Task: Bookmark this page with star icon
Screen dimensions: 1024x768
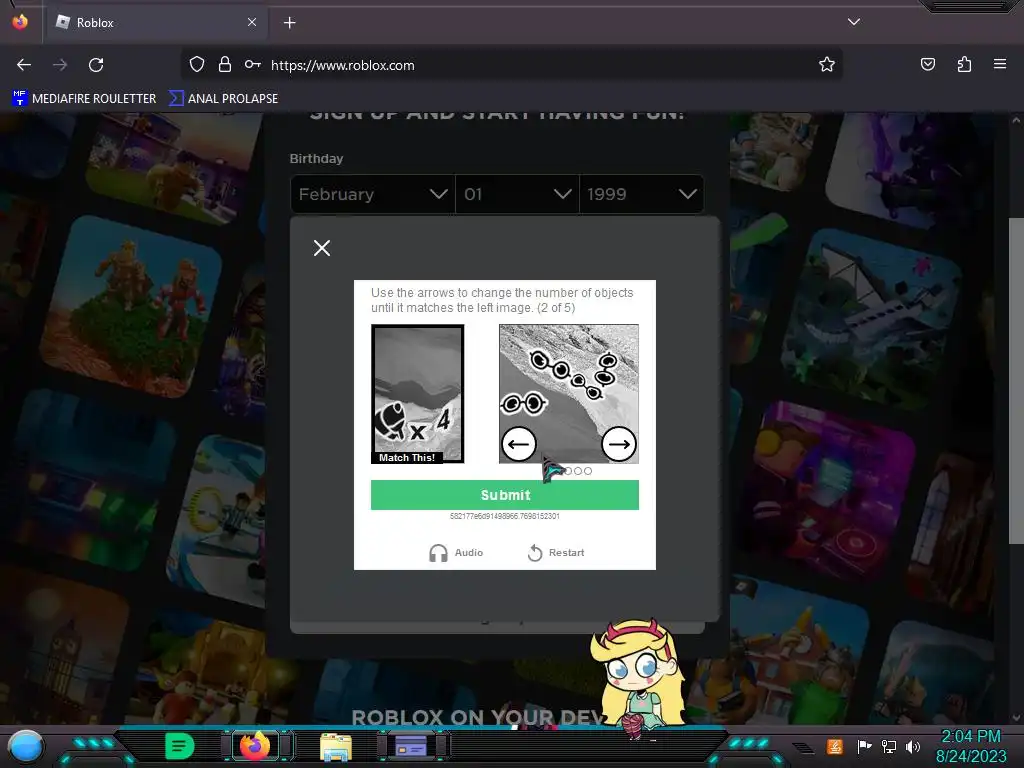Action: [x=827, y=65]
